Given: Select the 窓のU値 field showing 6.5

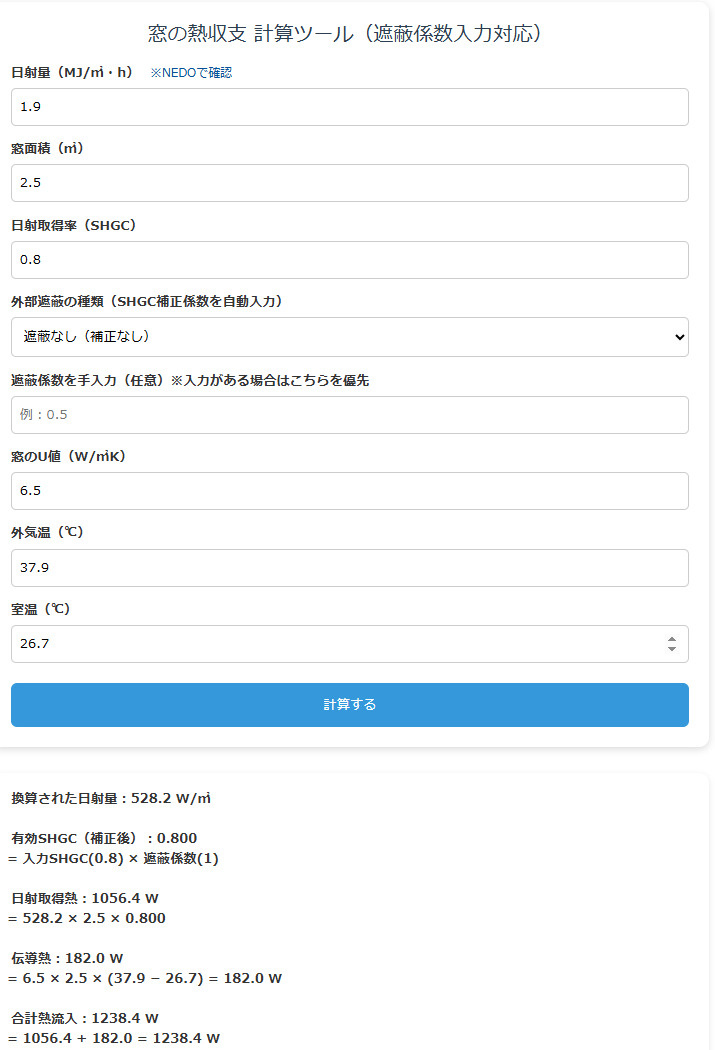Looking at the screenshot, I should (x=349, y=491).
